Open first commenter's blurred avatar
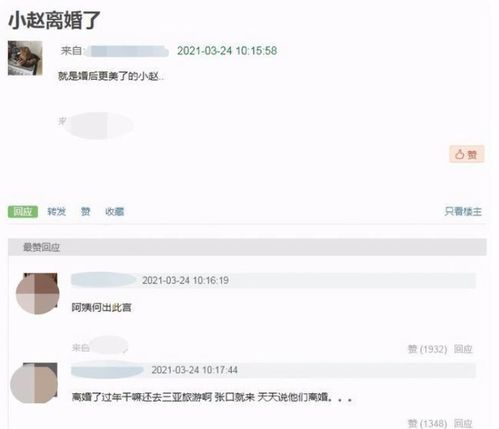The image size is (499, 429). pyautogui.click(x=37, y=293)
